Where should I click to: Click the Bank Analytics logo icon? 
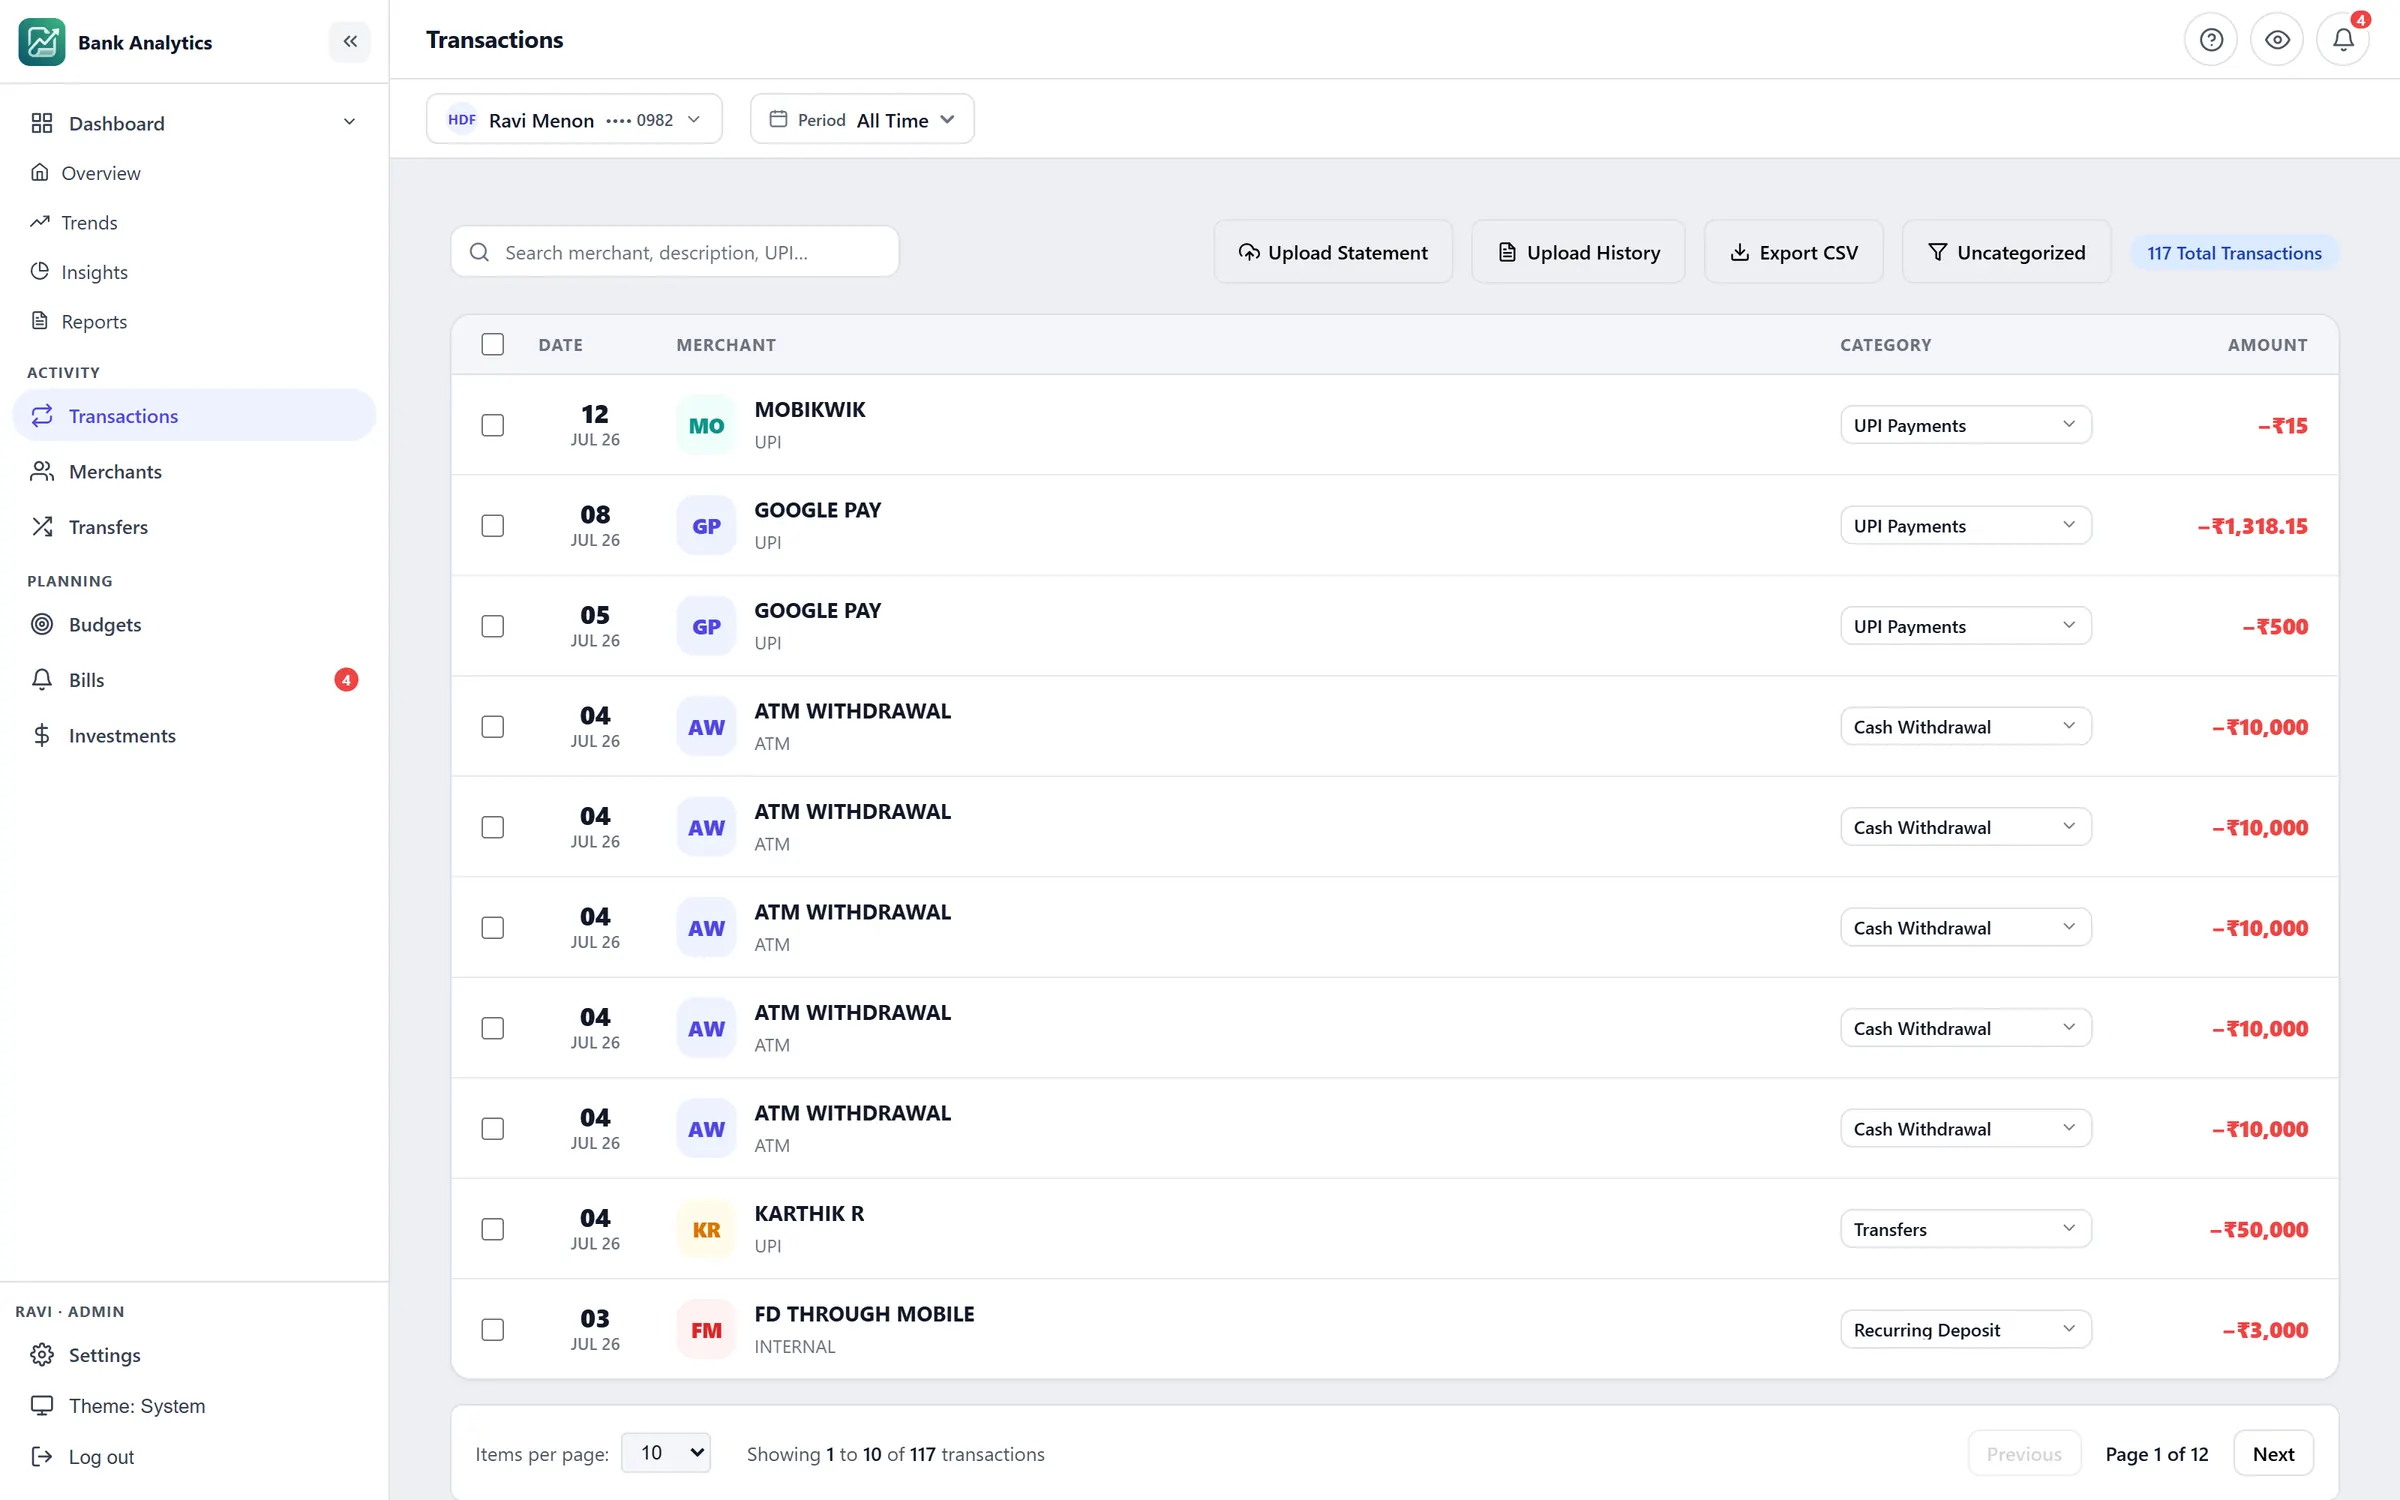coord(42,42)
